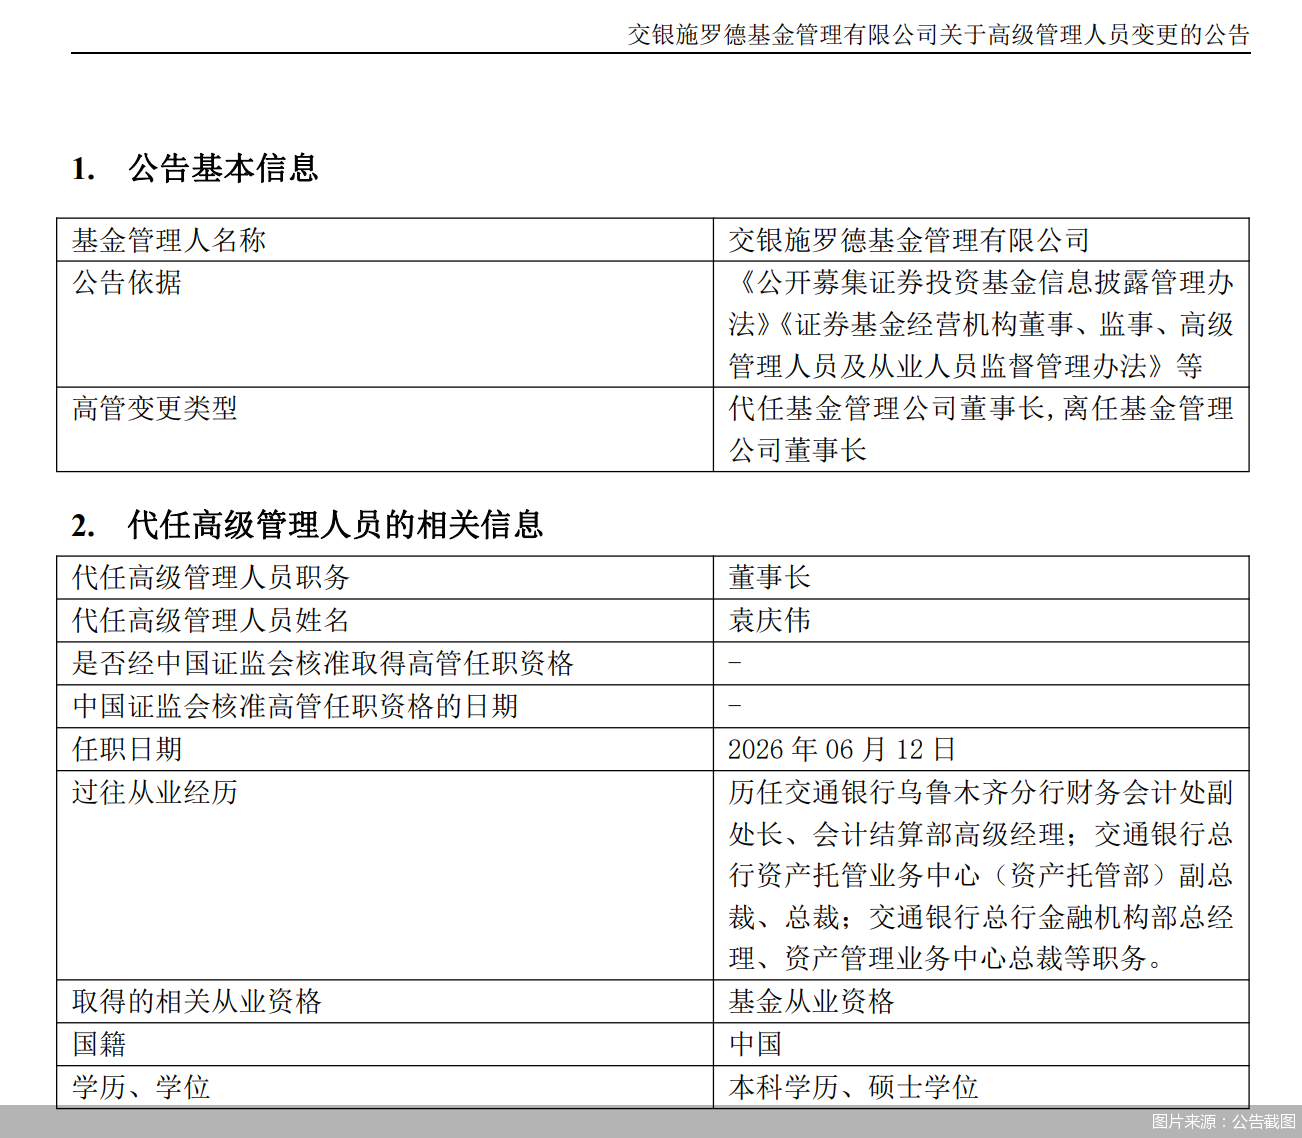Click the line '行资产托管业务中心（资产托管部）副总'
This screenshot has height=1138, width=1302.
point(981,875)
